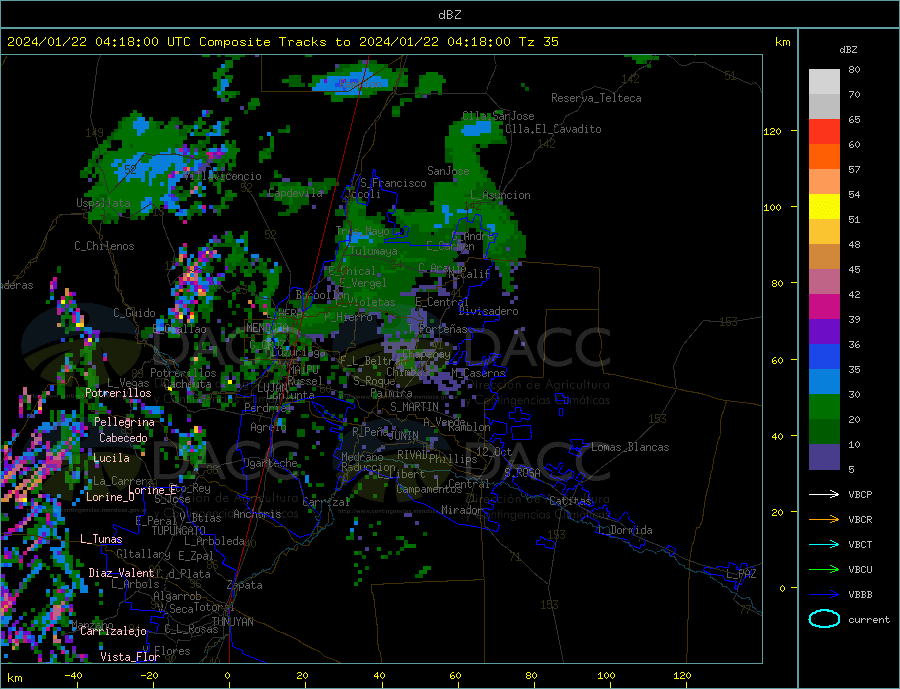Click the L_Dormida label
The width and height of the screenshot is (900, 689).
(x=626, y=530)
